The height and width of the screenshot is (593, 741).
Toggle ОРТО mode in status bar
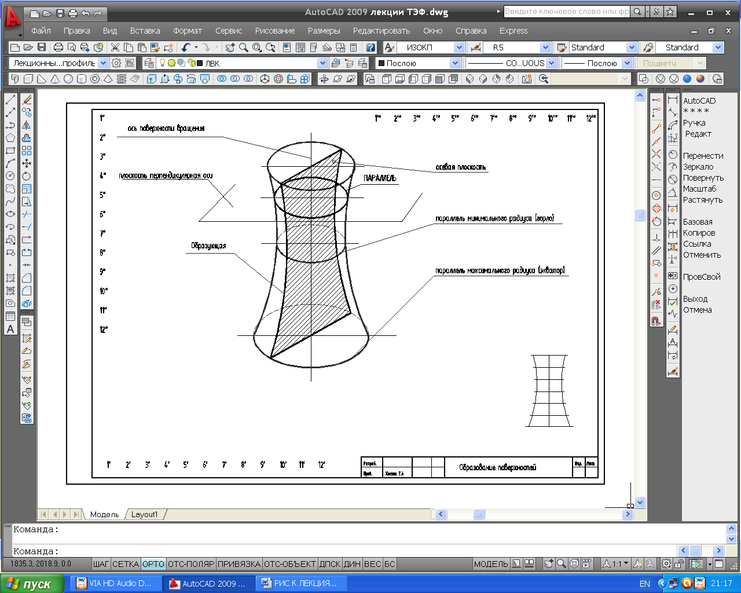point(153,564)
